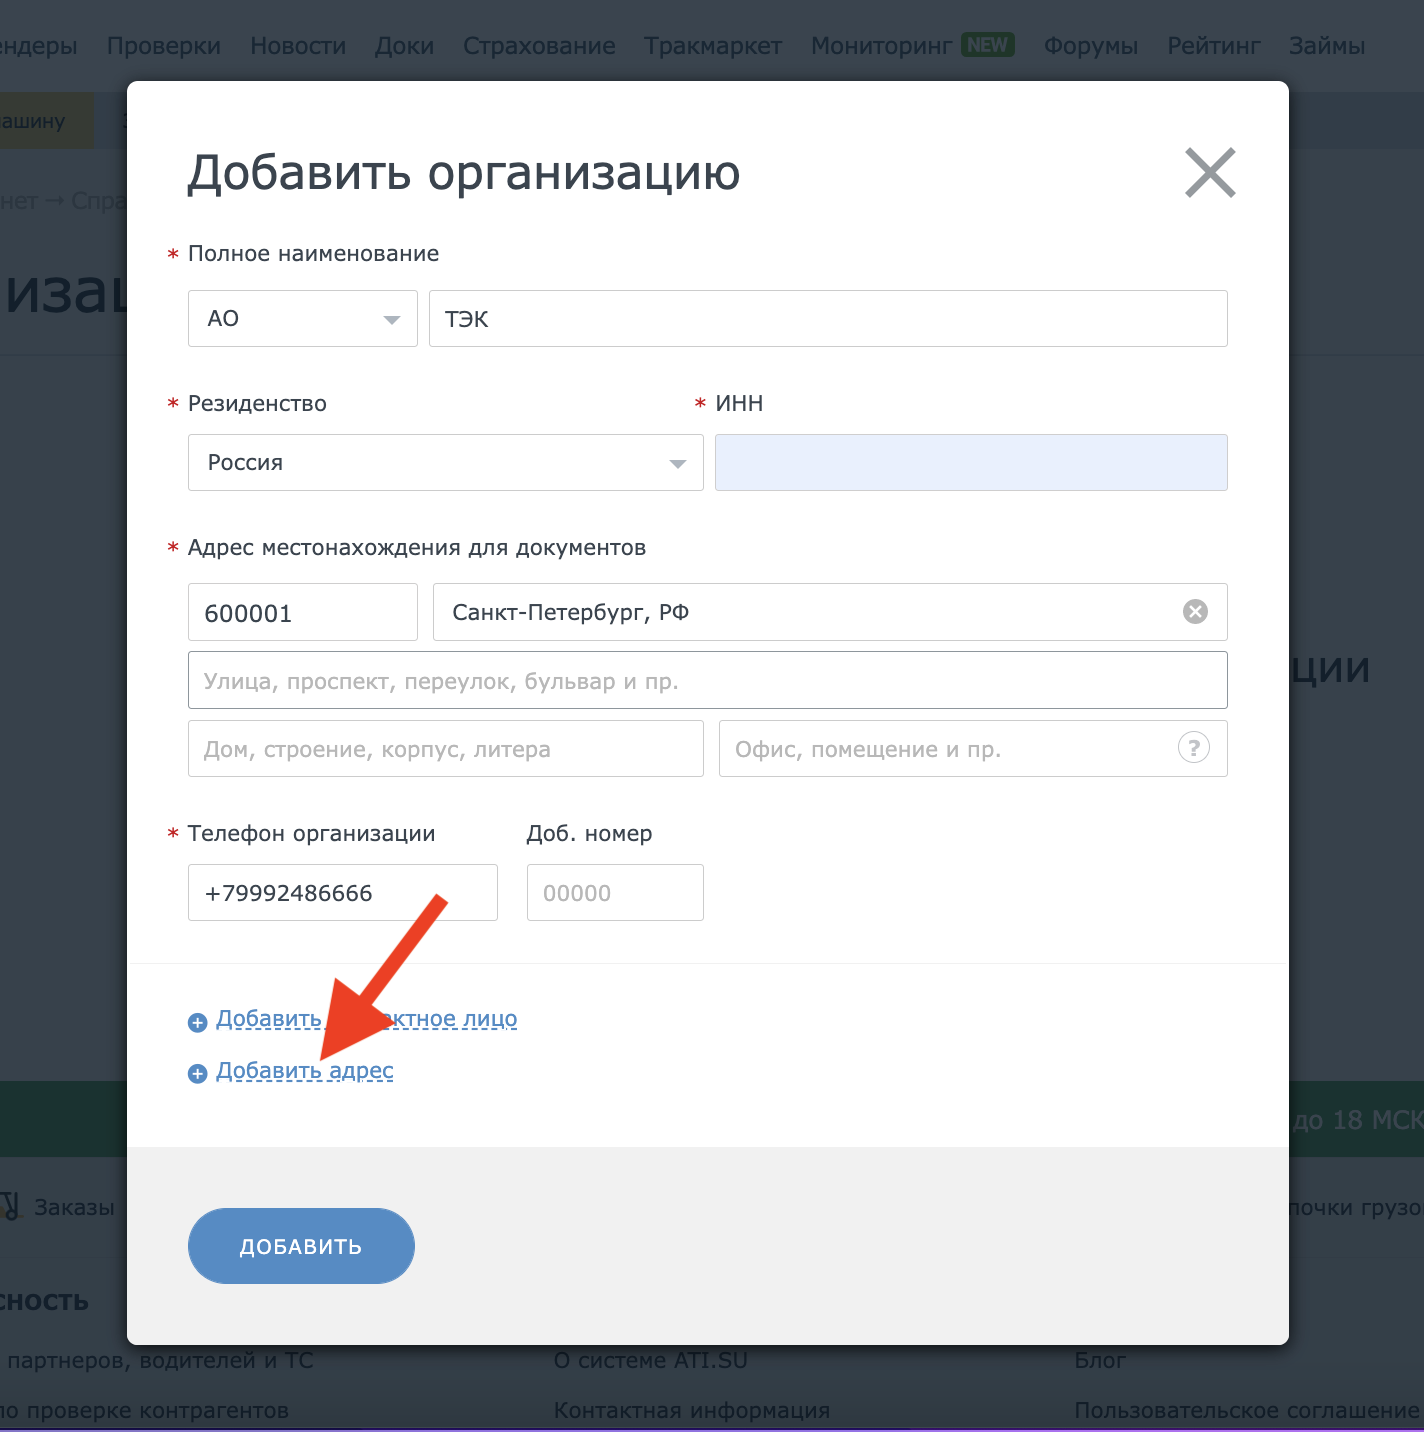Viewport: 1424px width, 1432px height.
Task: Close the Добавить организацию dialog
Action: pyautogui.click(x=1210, y=173)
